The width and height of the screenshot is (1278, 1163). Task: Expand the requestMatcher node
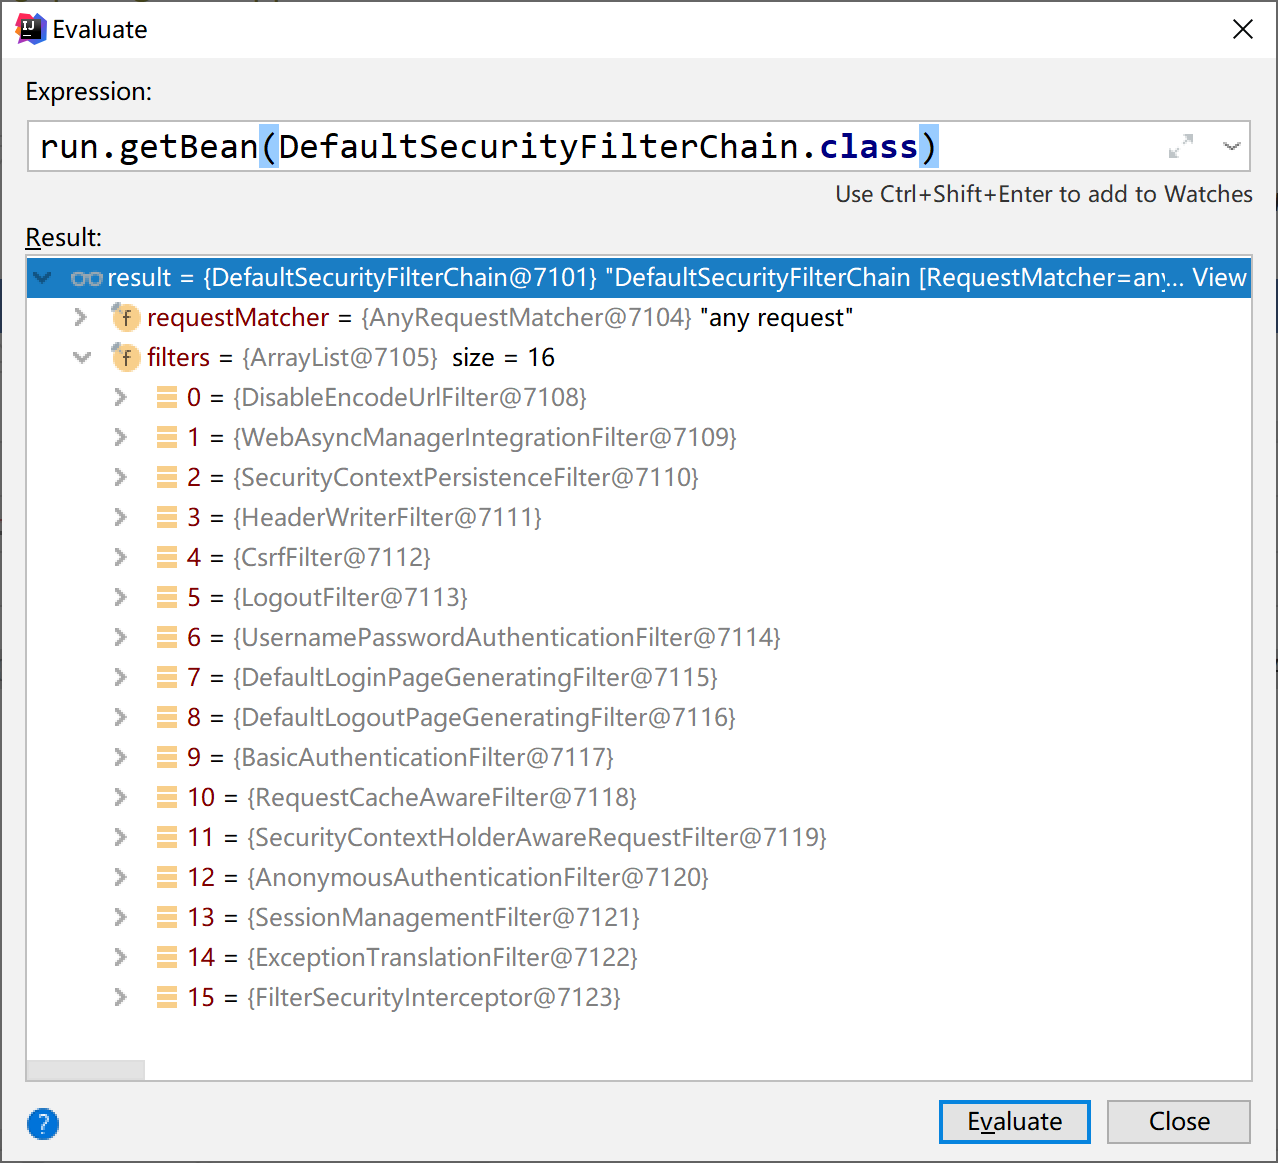(x=81, y=317)
